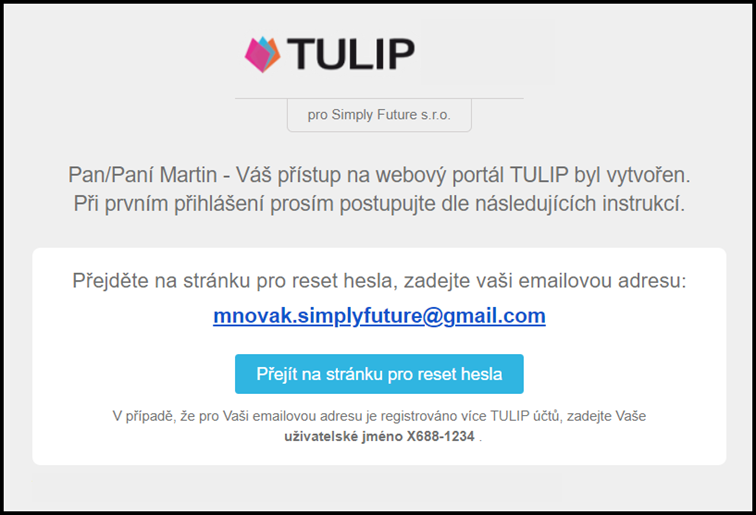This screenshot has width=756, height=515.
Task: Click the "pro Simply Future s.r.o." label
Action: 379,115
